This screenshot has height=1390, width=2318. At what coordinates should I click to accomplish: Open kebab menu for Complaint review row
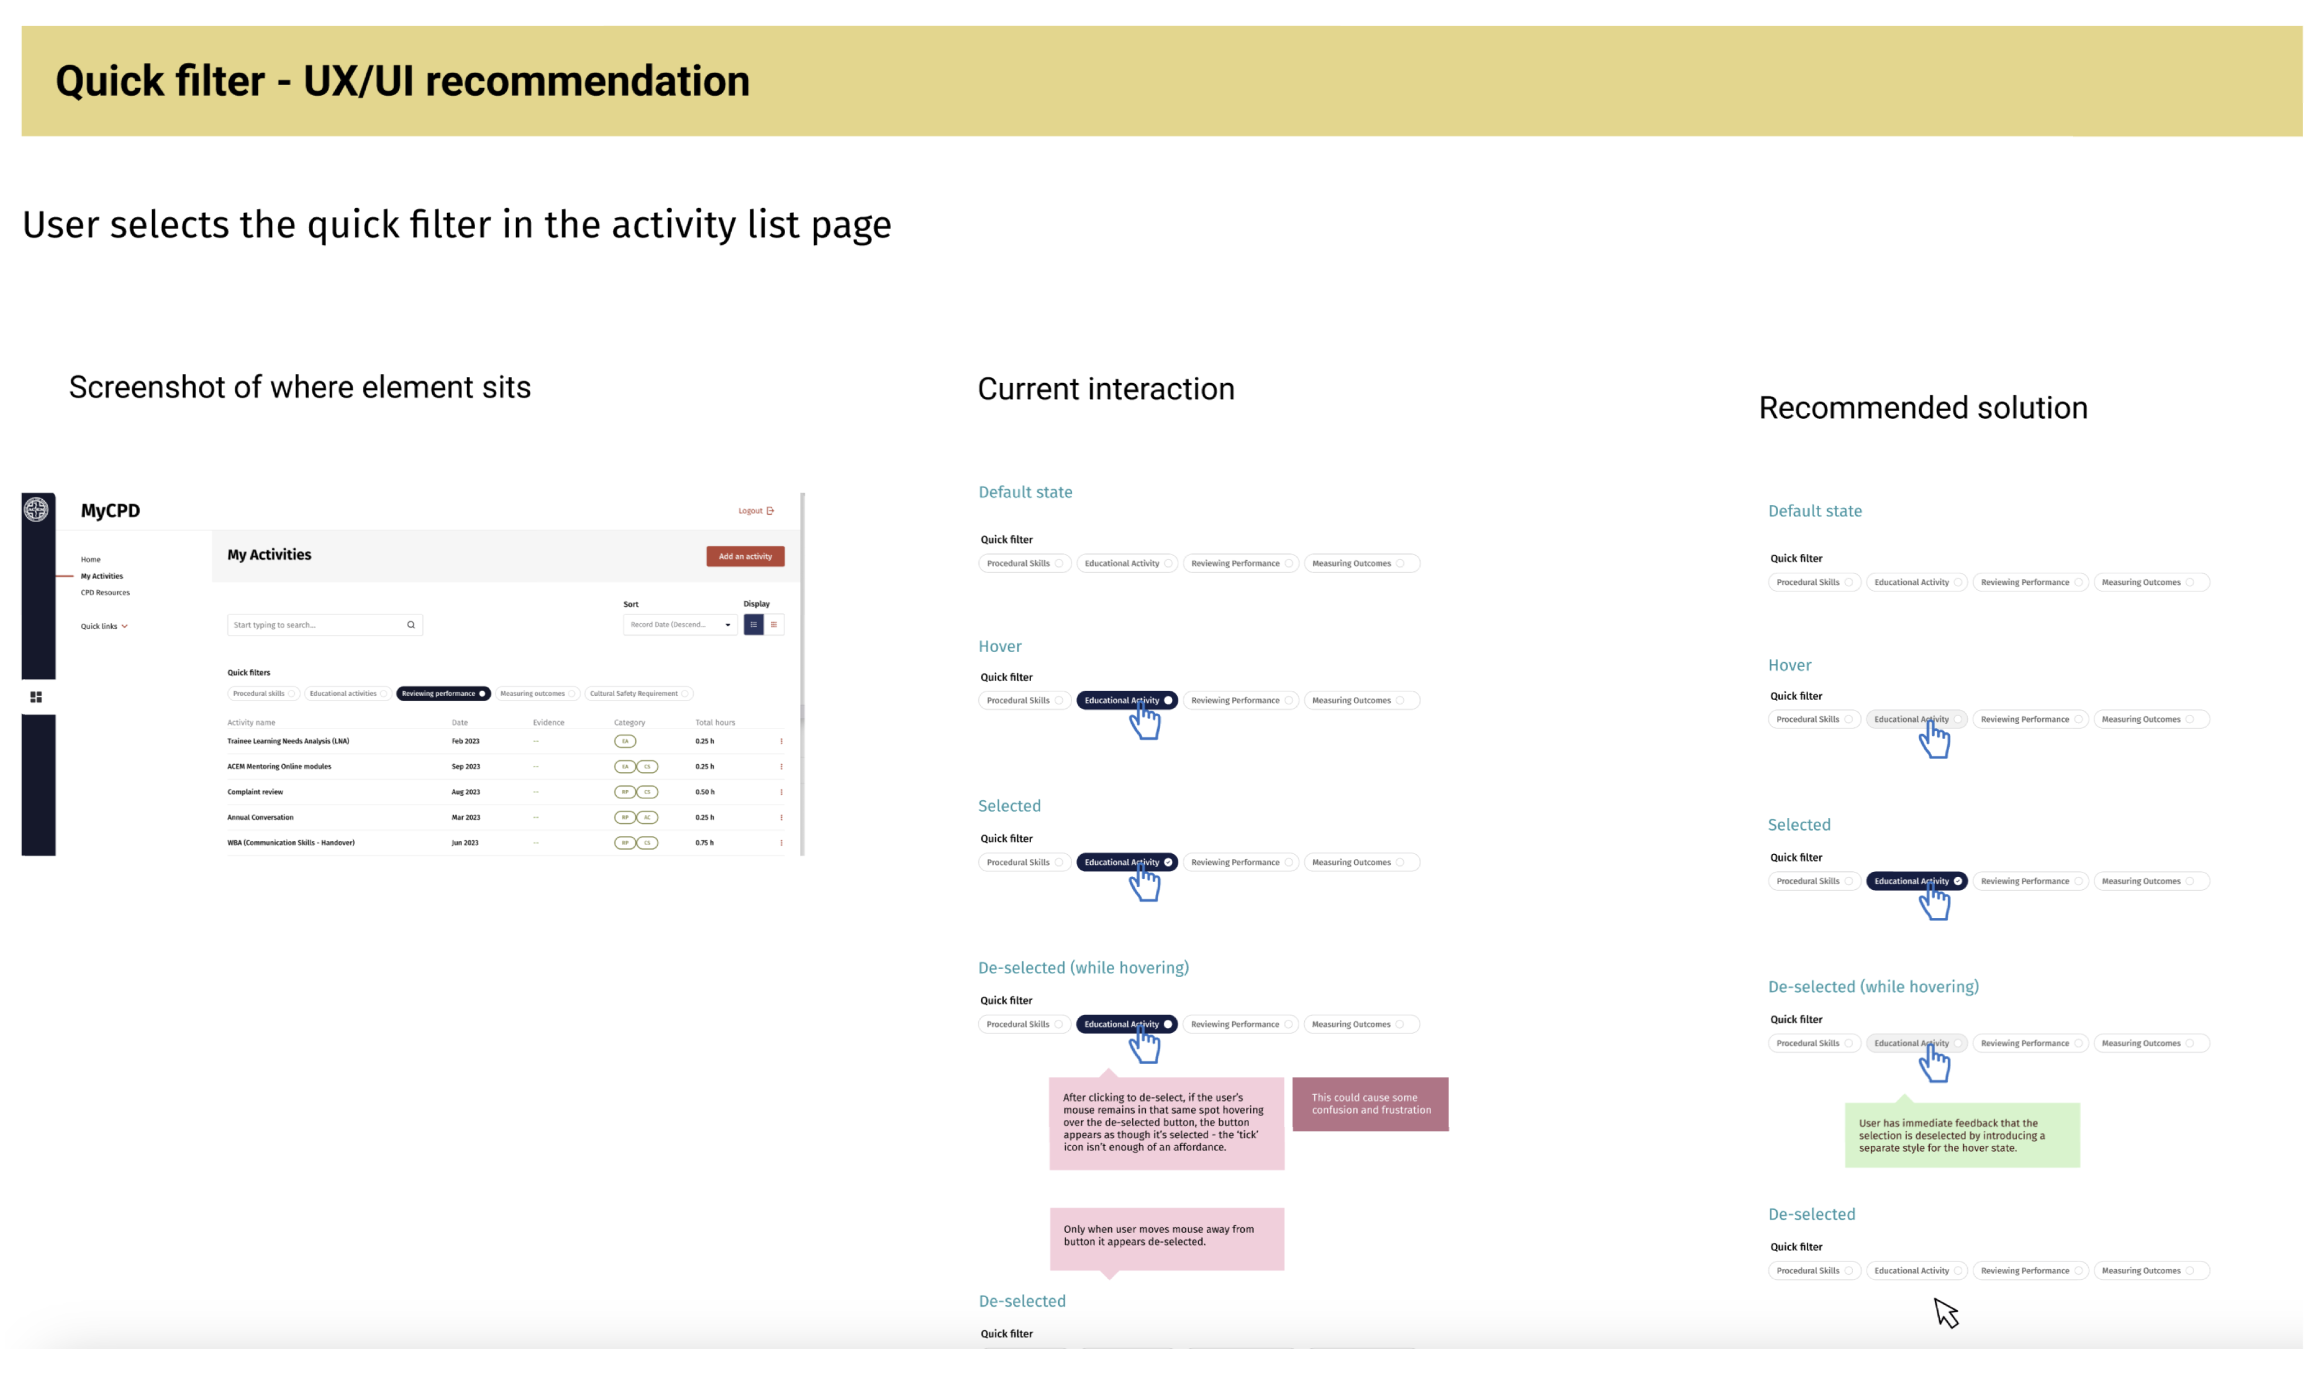pyautogui.click(x=781, y=792)
